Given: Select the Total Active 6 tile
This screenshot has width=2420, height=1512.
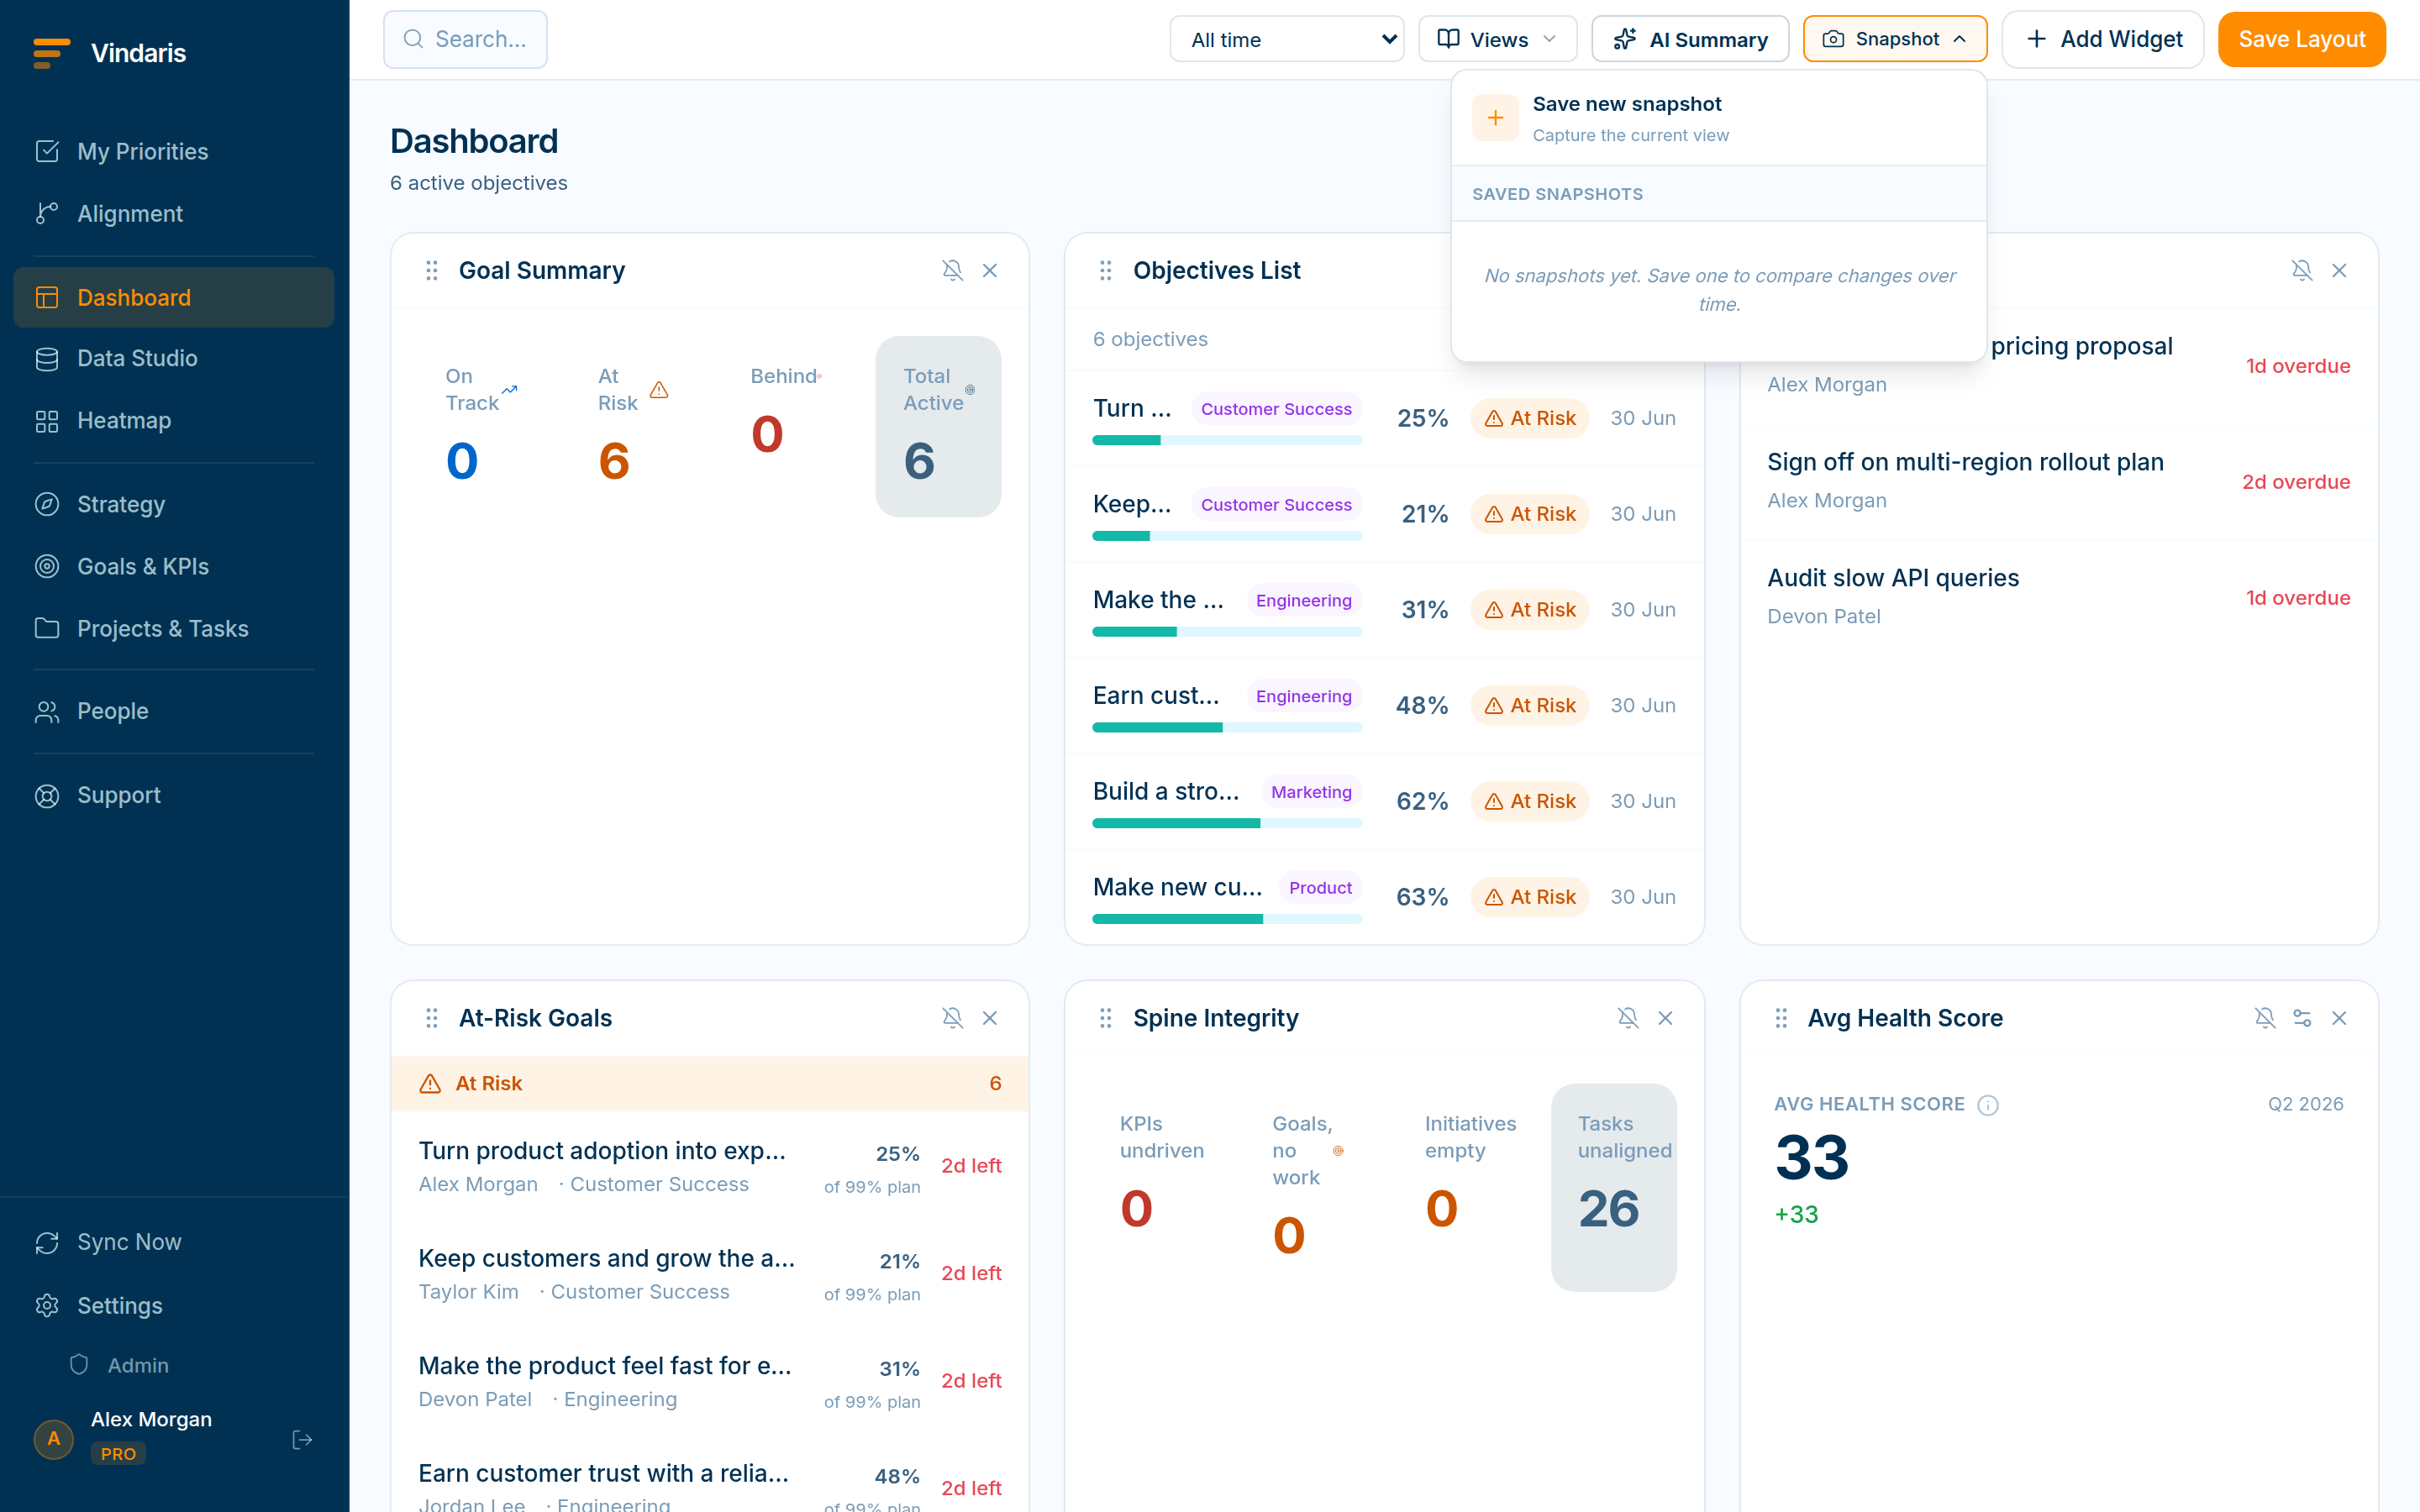Looking at the screenshot, I should (938, 427).
